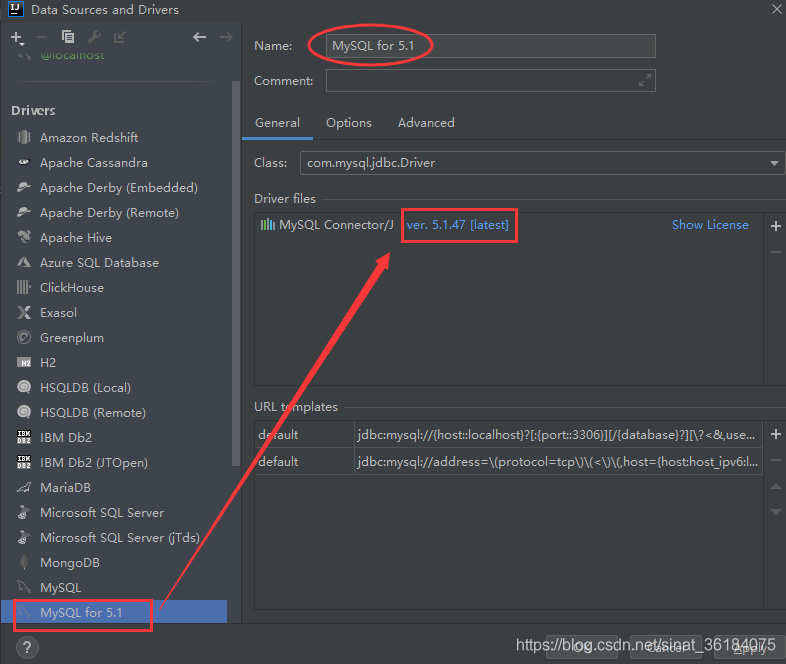
Task: Click the H2 driver icon
Action: click(x=24, y=362)
